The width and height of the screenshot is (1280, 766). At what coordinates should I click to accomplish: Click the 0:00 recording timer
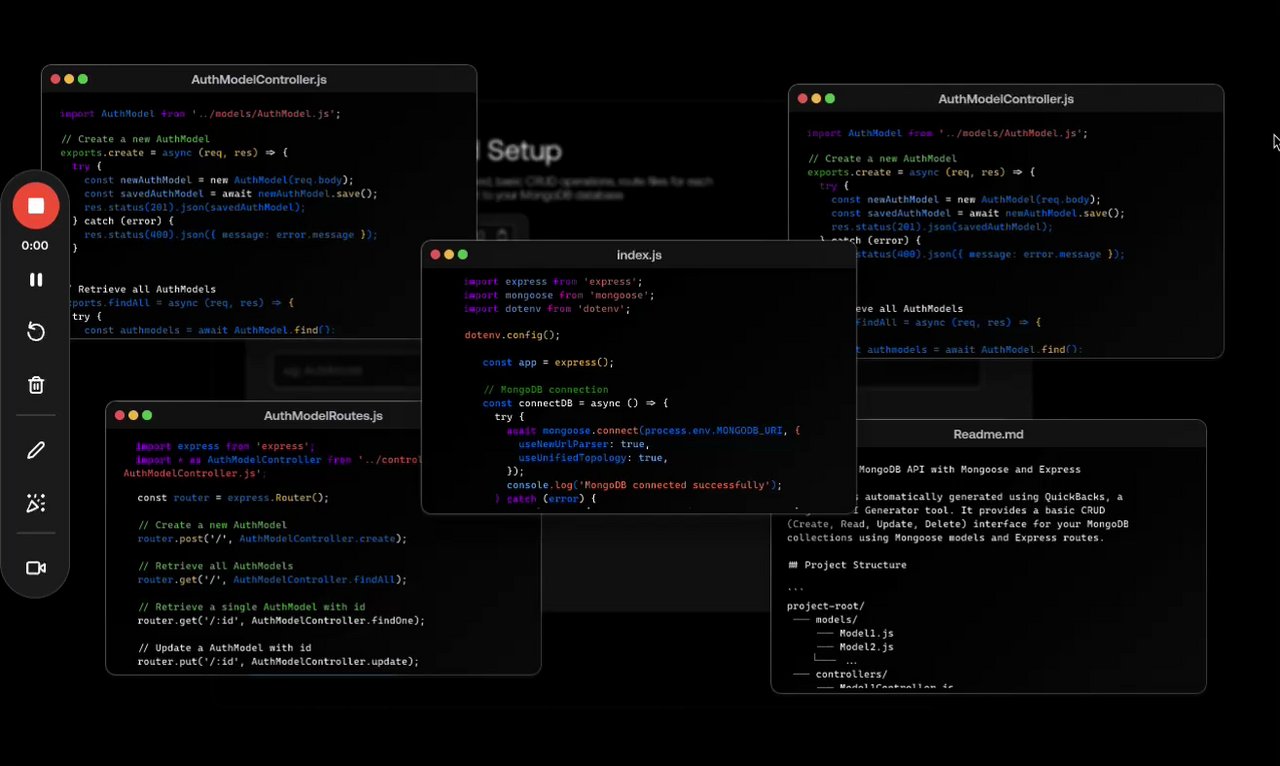(35, 245)
